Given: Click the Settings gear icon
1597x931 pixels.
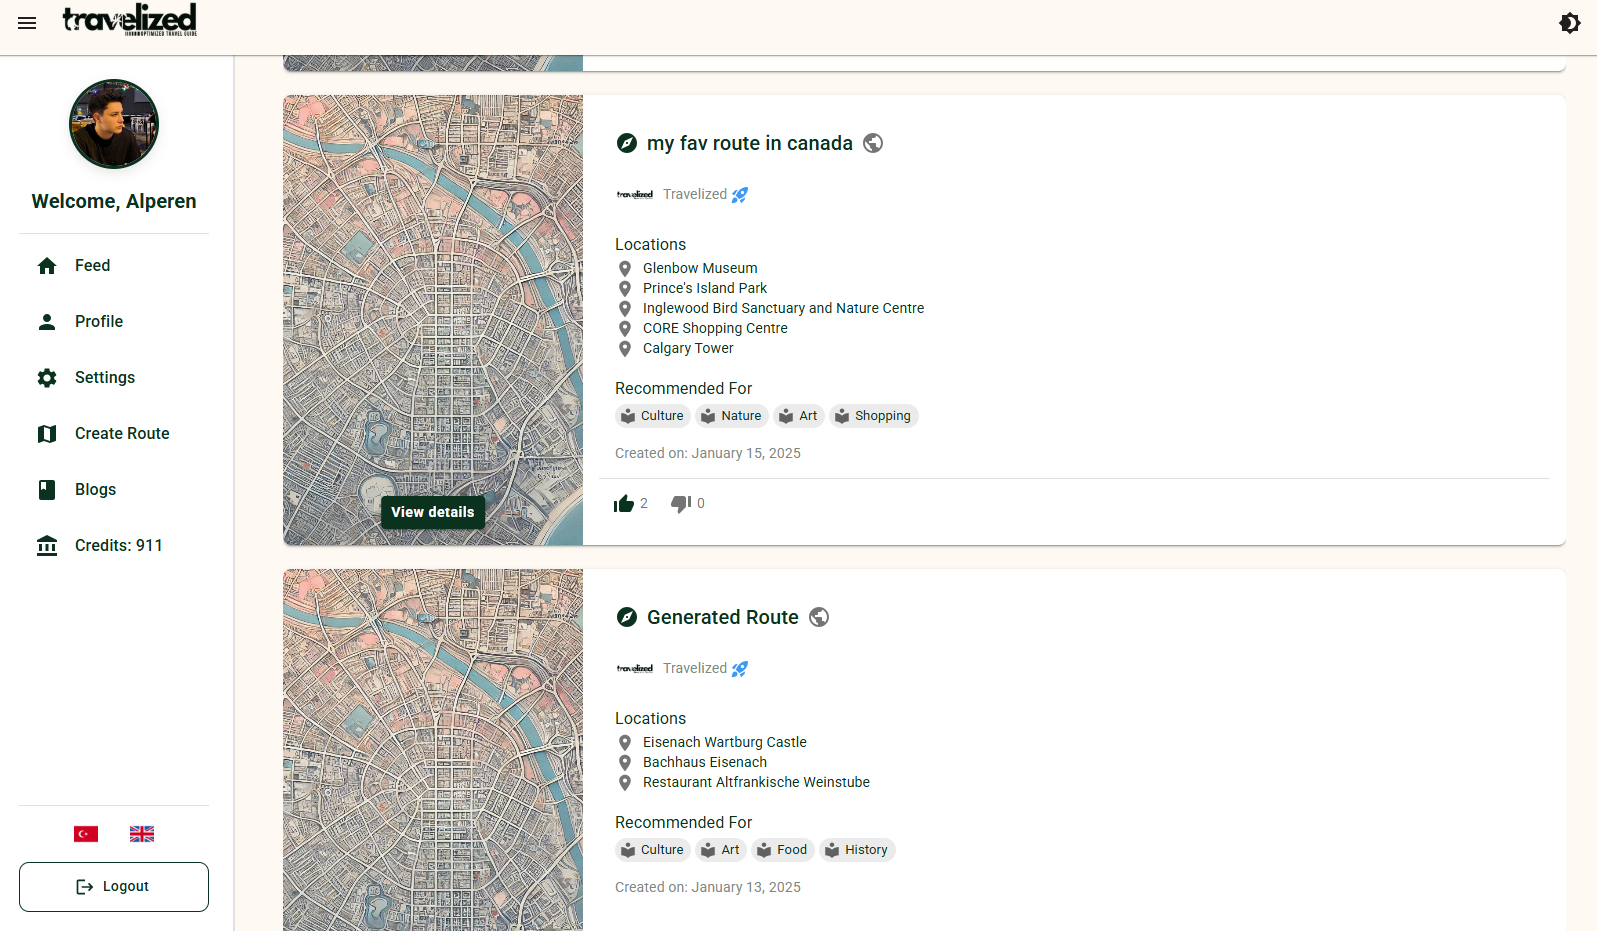Looking at the screenshot, I should coord(47,377).
